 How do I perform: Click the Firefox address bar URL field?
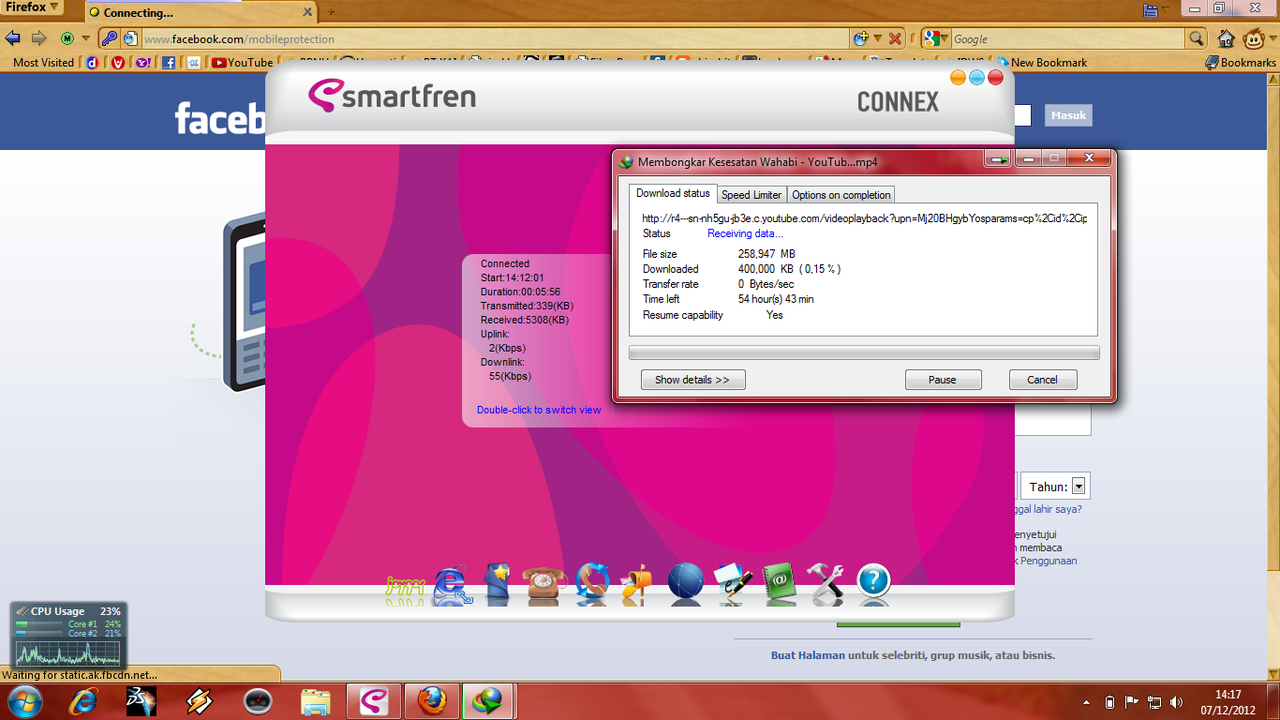(495, 39)
